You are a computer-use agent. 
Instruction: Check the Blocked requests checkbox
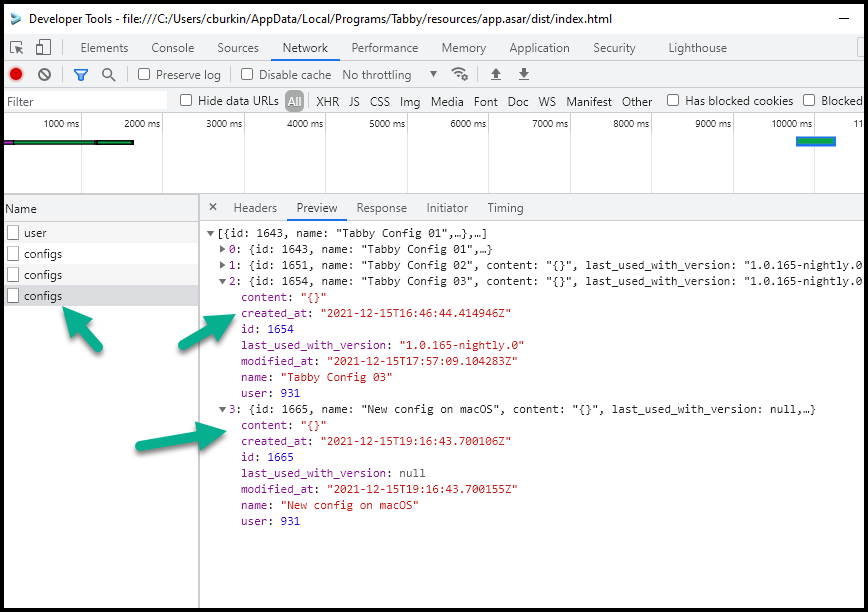(809, 100)
